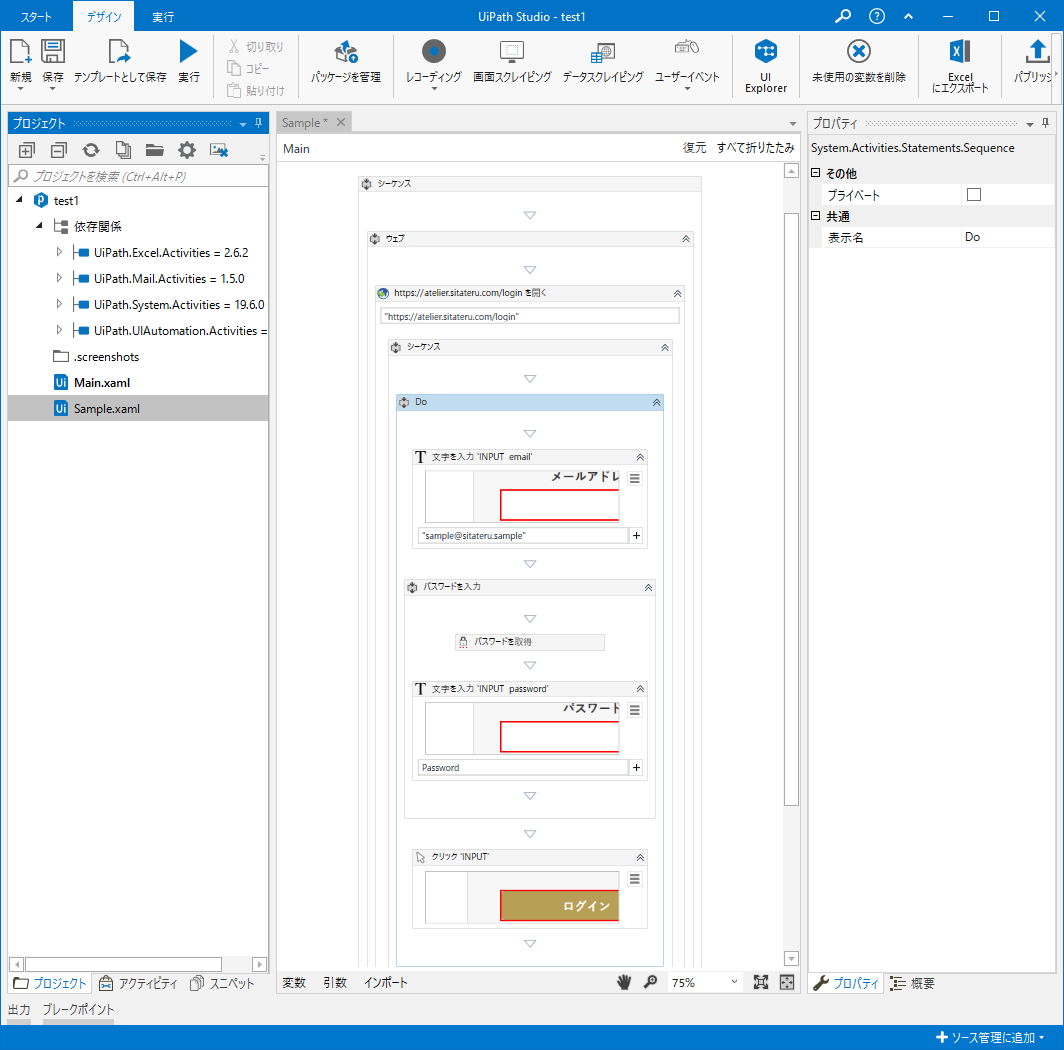Open designer search magnifier at bottom

[x=650, y=982]
